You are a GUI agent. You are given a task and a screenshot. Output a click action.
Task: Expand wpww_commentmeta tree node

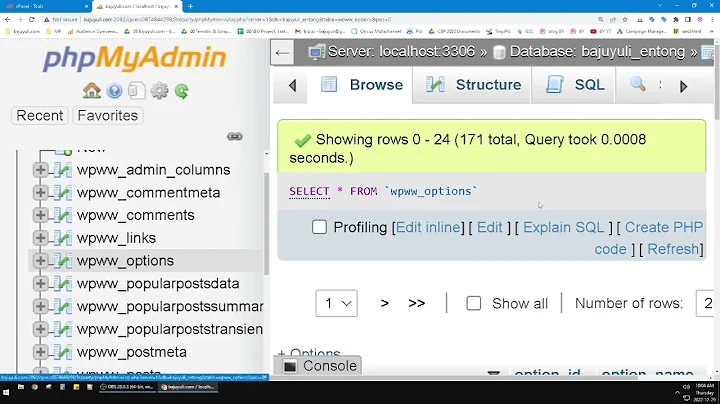pos(40,193)
